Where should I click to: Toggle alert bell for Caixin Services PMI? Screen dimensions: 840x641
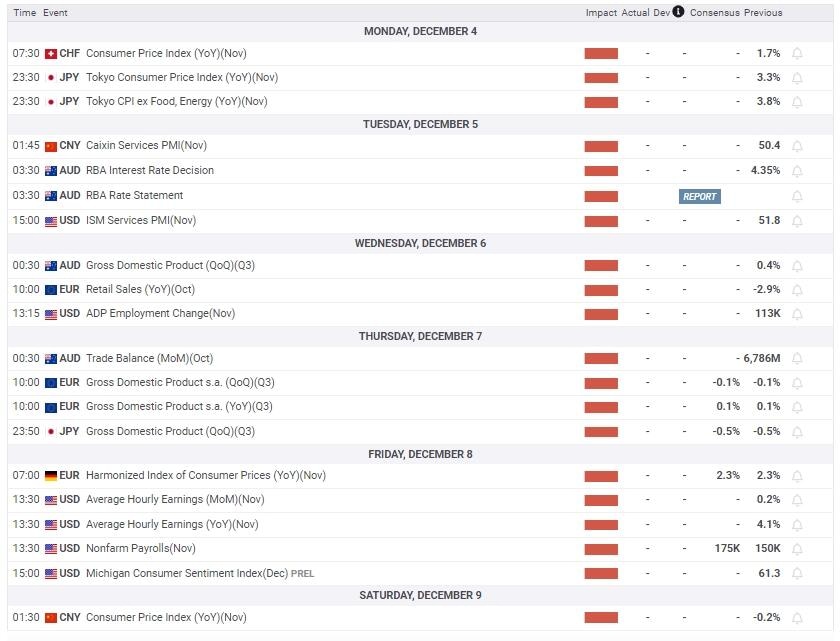point(797,146)
